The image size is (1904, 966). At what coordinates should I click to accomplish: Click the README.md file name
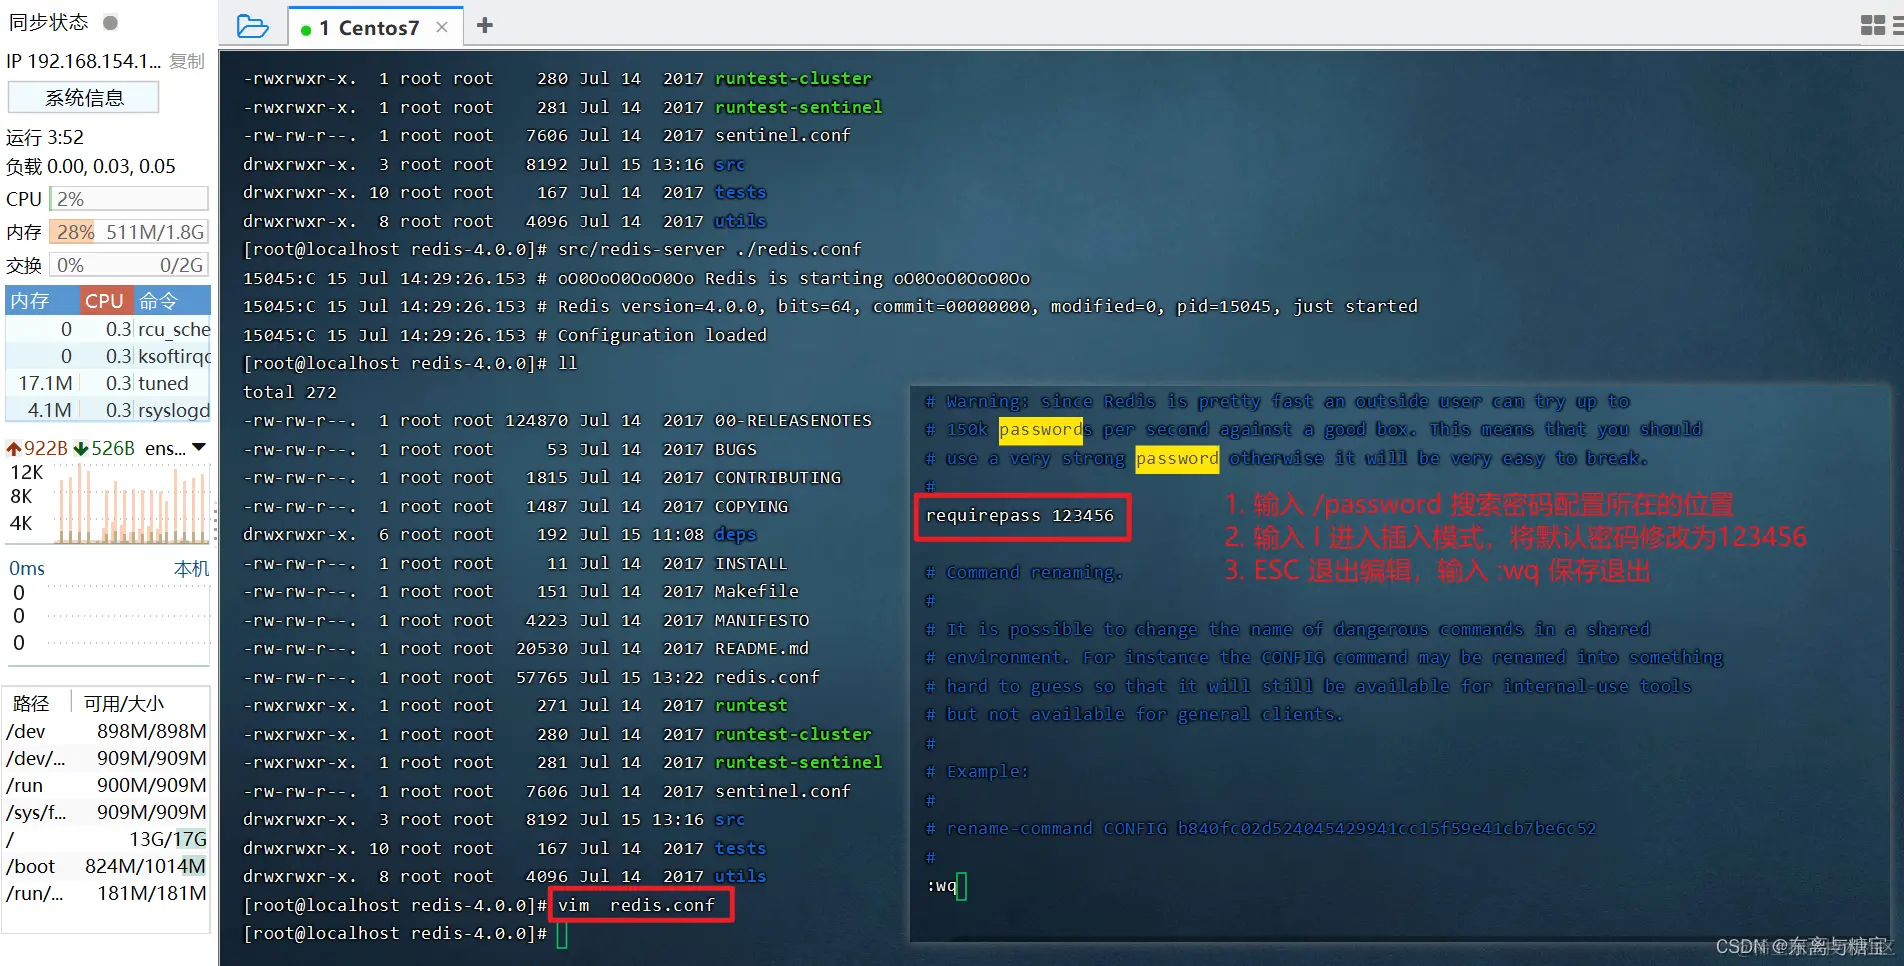coord(762,649)
